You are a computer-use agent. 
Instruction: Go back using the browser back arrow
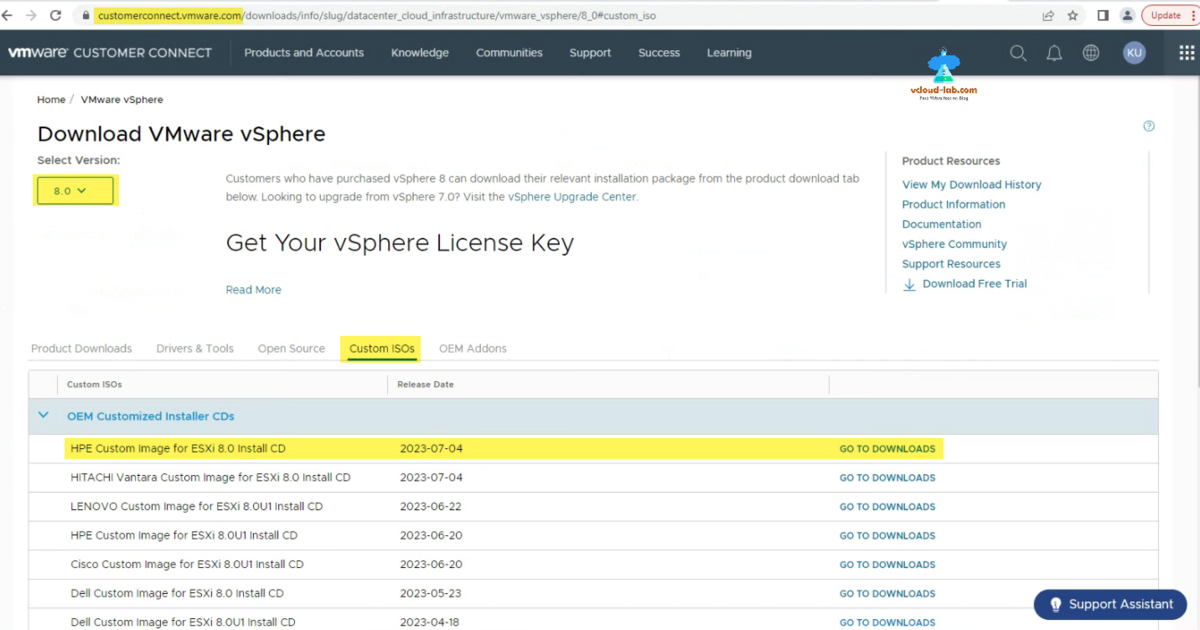[x=9, y=16]
